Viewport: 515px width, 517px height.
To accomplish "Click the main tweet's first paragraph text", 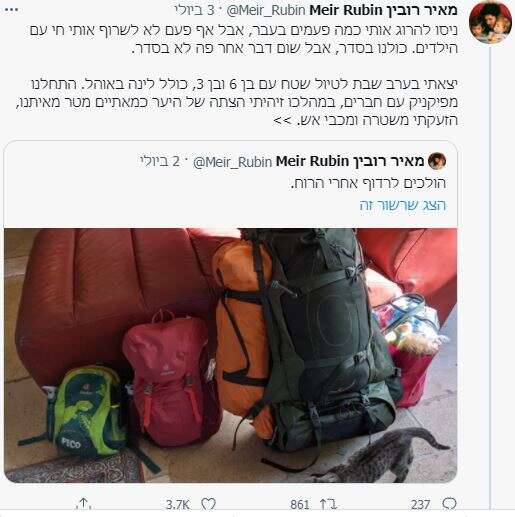I will point(243,39).
